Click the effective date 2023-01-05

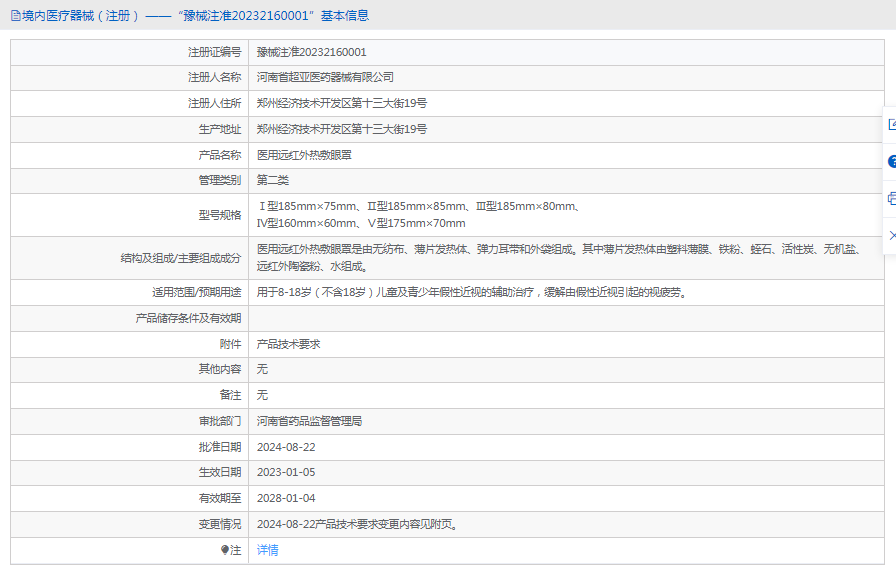286,472
